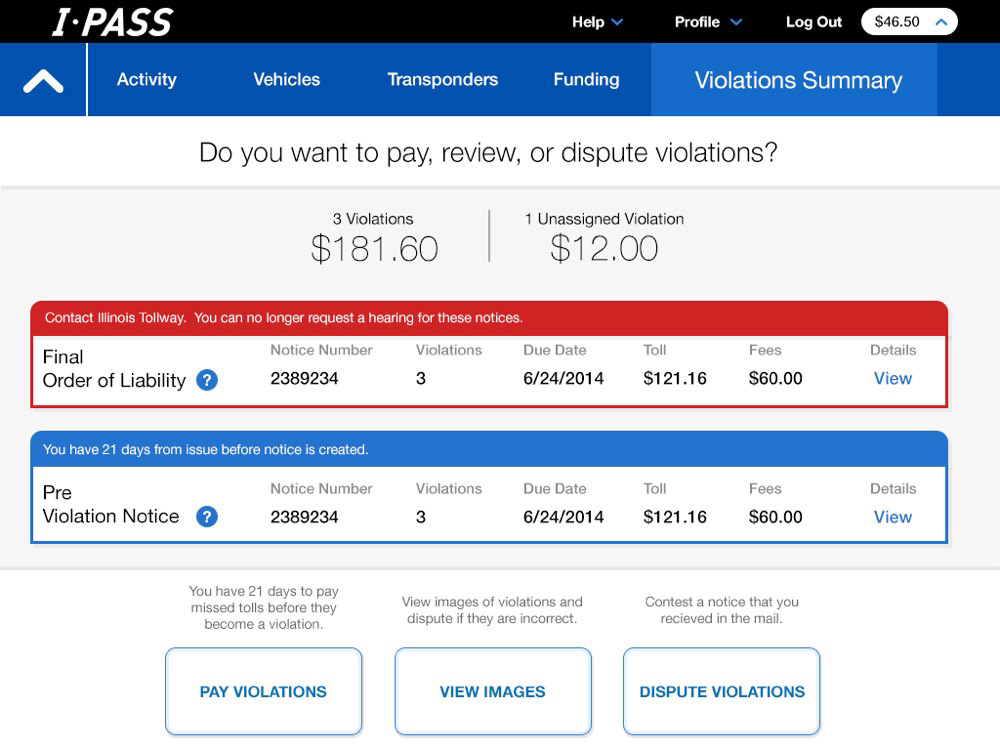Click fees $60.00 in Final Order row
Viewport: 1000px width, 750px height.
tap(776, 378)
